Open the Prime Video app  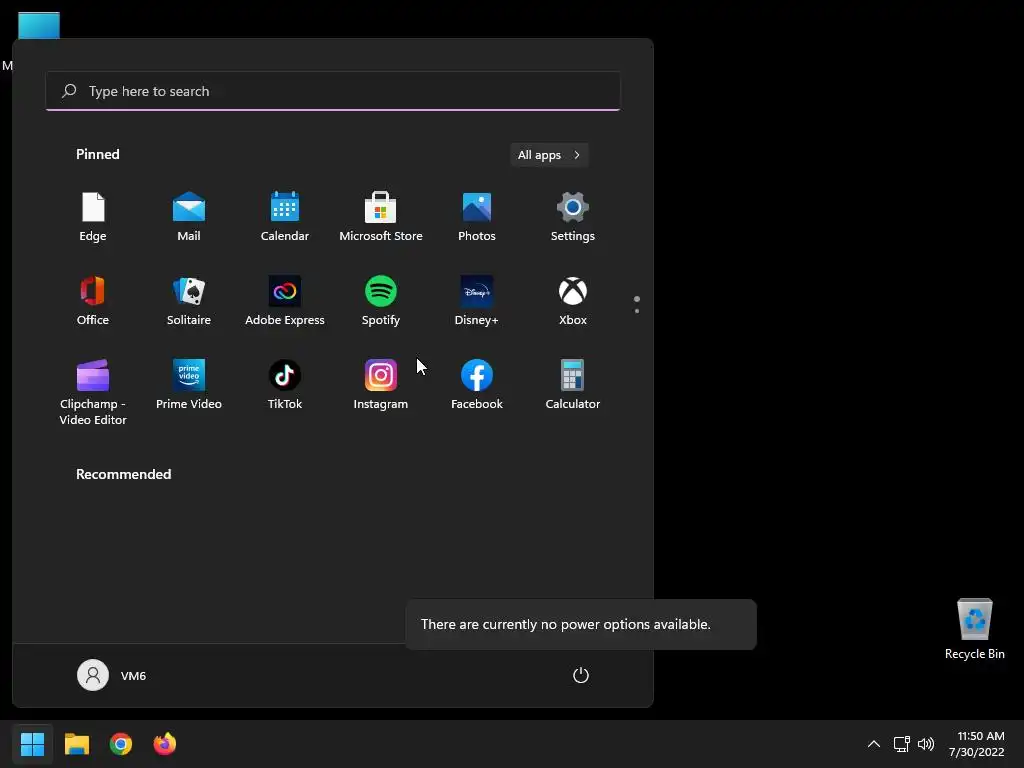[189, 385]
